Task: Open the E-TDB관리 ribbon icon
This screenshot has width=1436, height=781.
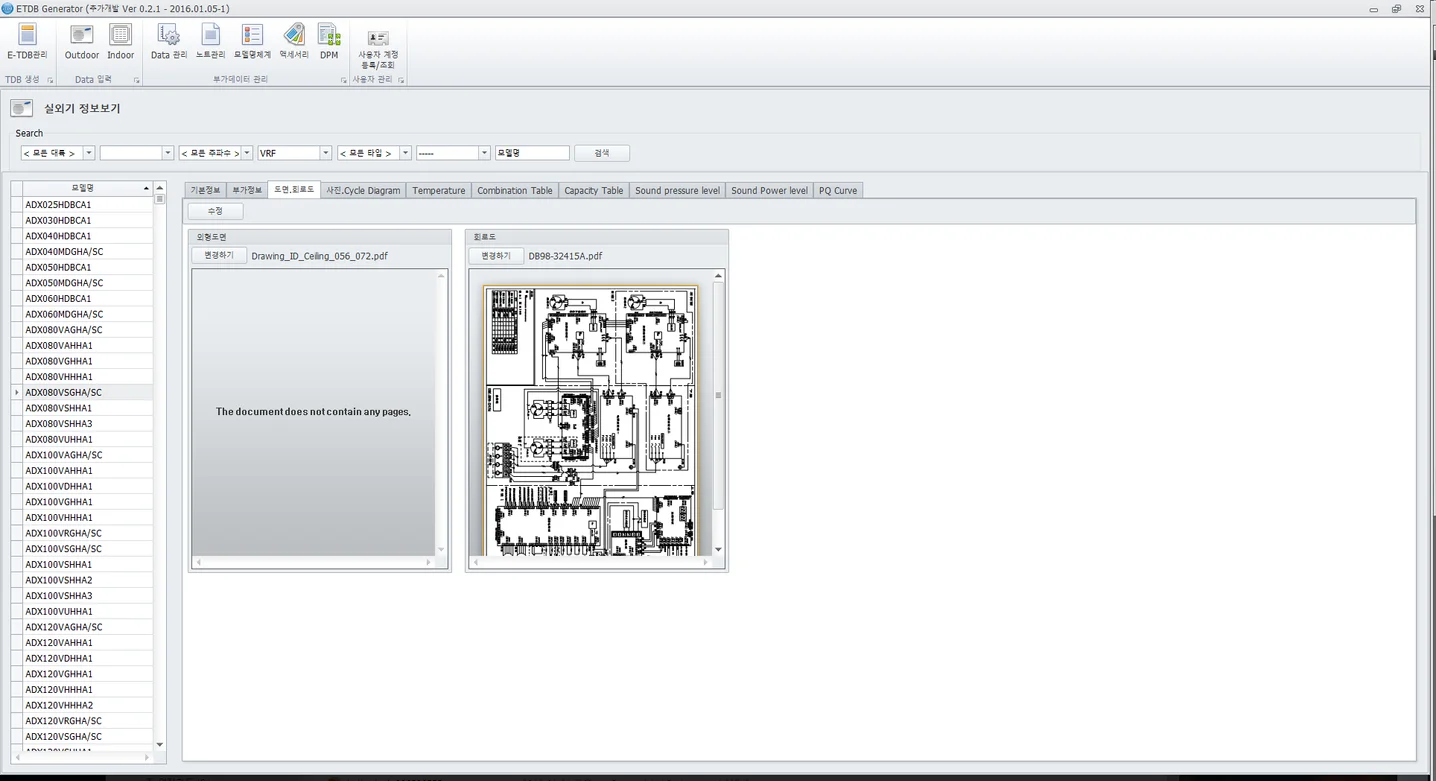Action: [x=27, y=42]
